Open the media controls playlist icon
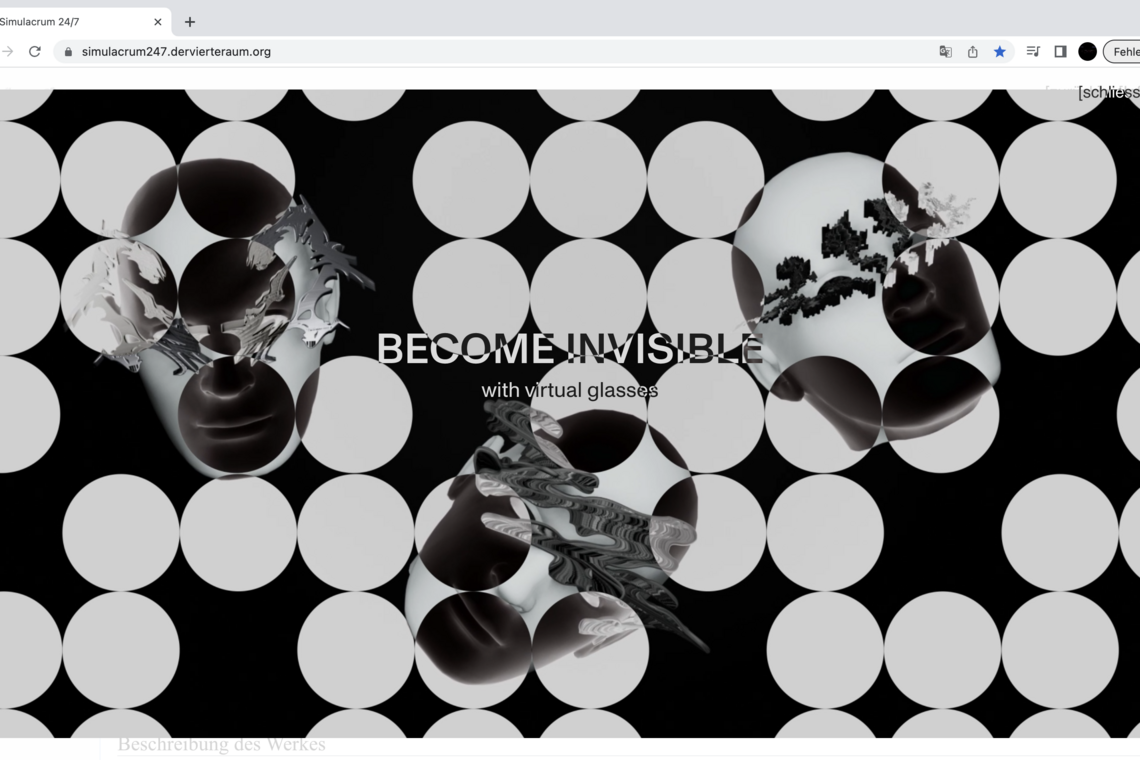Viewport: 1140px width, 760px height. pos(1033,52)
